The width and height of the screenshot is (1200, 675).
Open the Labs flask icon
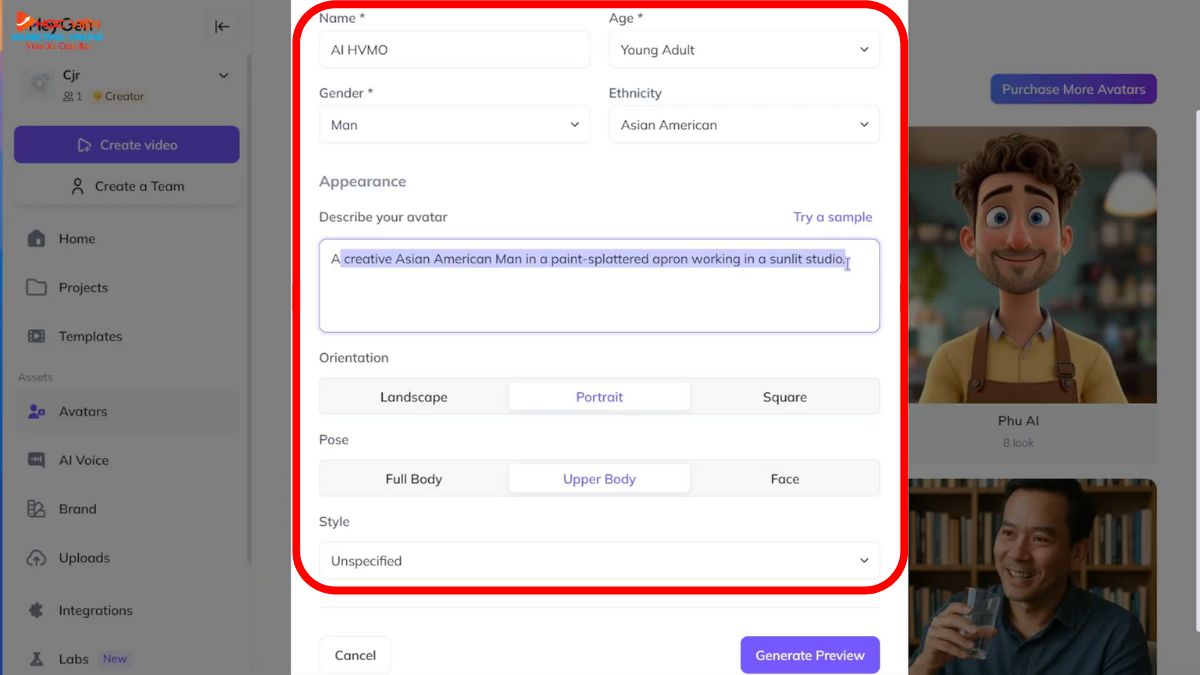[37, 659]
